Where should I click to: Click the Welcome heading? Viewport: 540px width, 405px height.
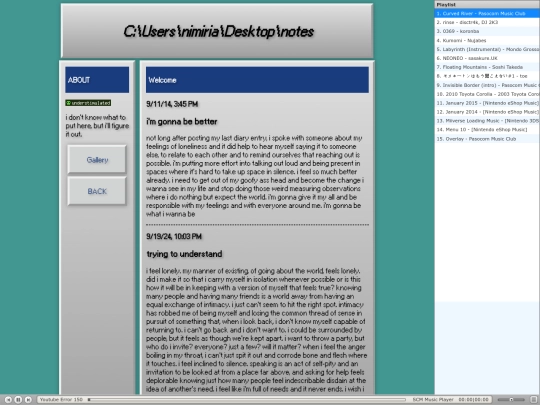pos(257,80)
